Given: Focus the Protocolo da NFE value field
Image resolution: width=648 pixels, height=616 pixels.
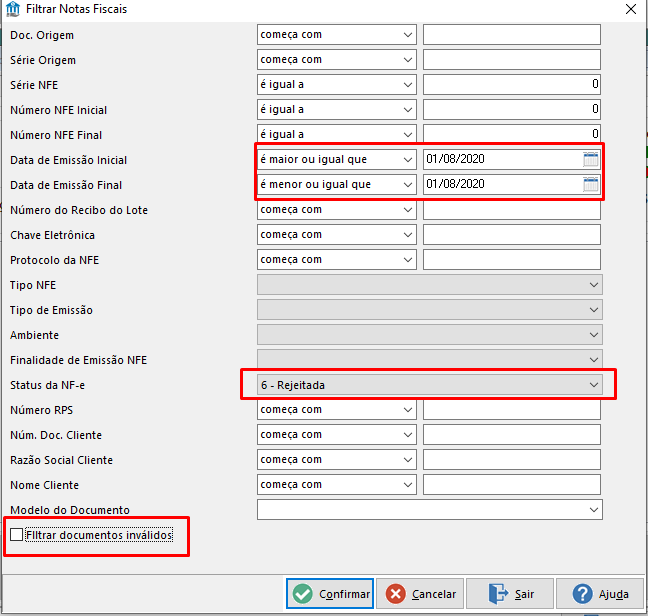Looking at the screenshot, I should 512,259.
